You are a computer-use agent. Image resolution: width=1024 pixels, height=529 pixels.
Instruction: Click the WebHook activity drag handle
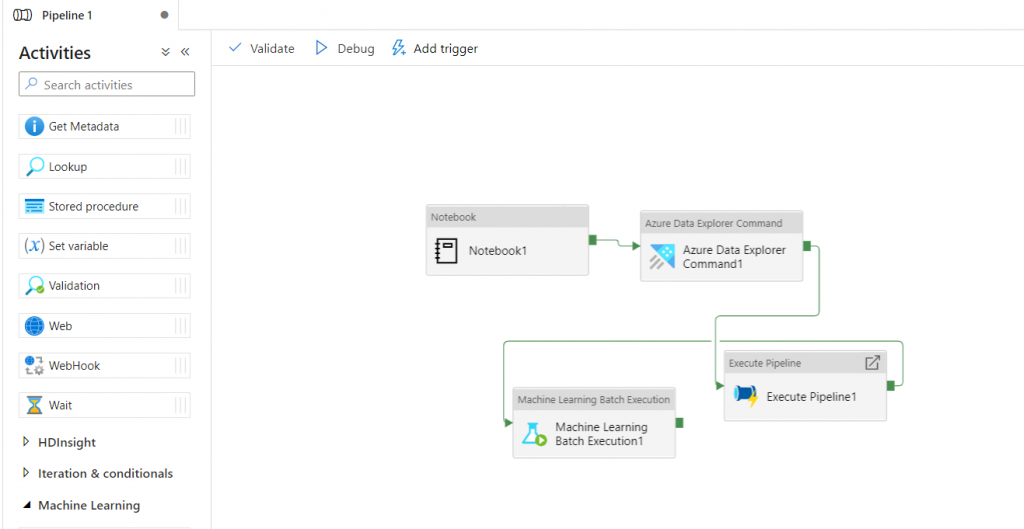(x=181, y=365)
